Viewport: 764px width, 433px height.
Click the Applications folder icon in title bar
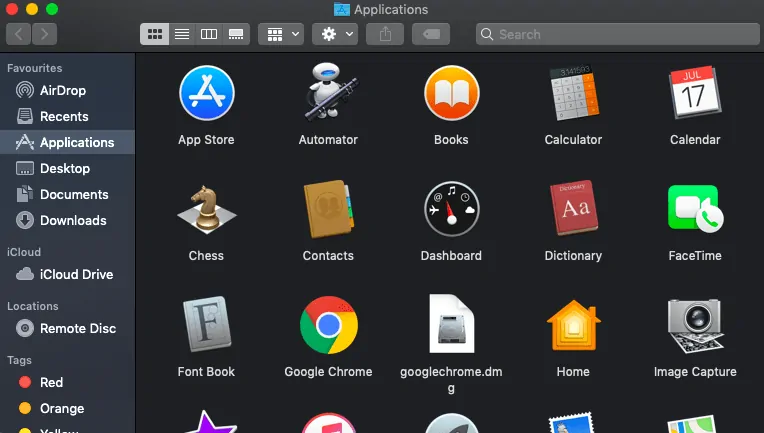342,9
